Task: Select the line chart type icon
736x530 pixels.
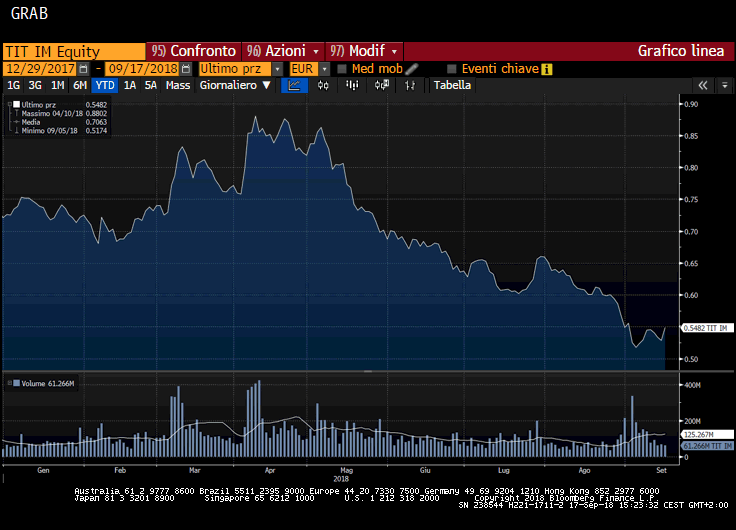Action: (294, 85)
